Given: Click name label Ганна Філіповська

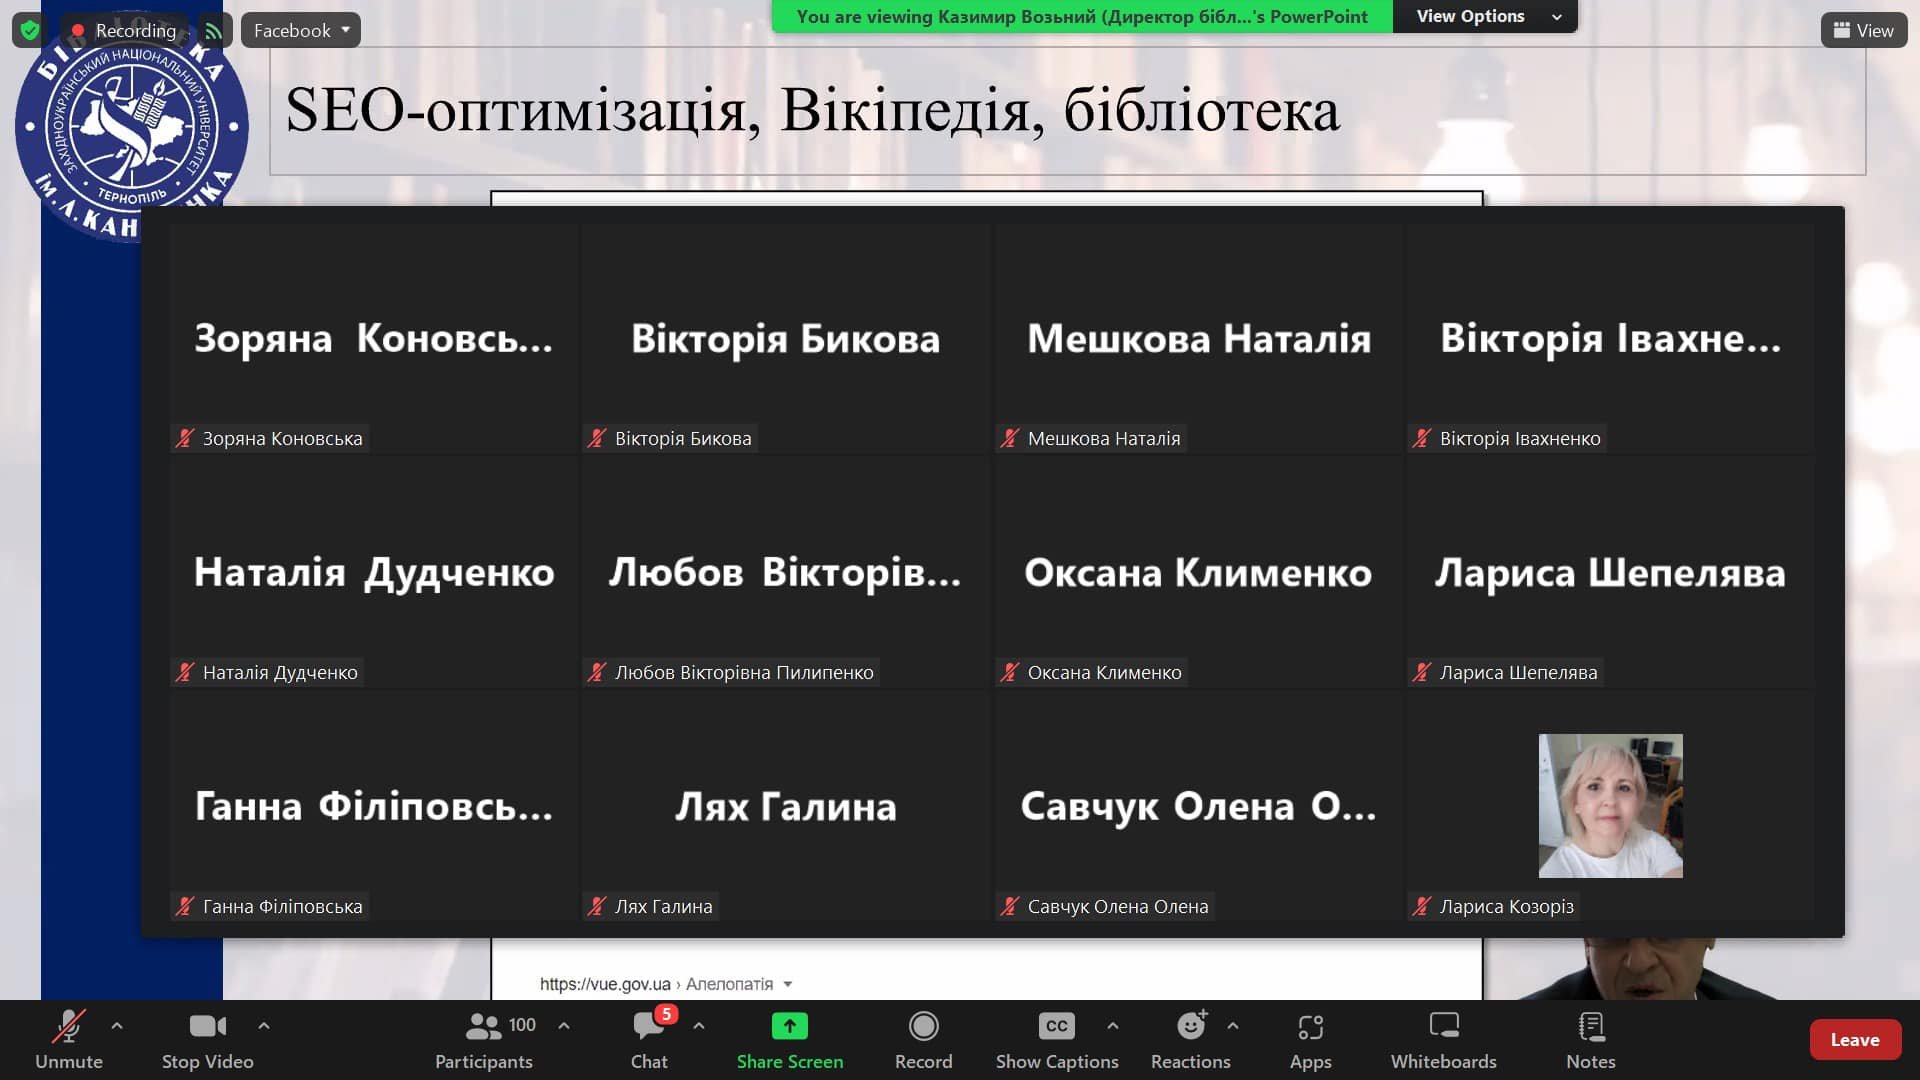Looking at the screenshot, I should point(283,906).
